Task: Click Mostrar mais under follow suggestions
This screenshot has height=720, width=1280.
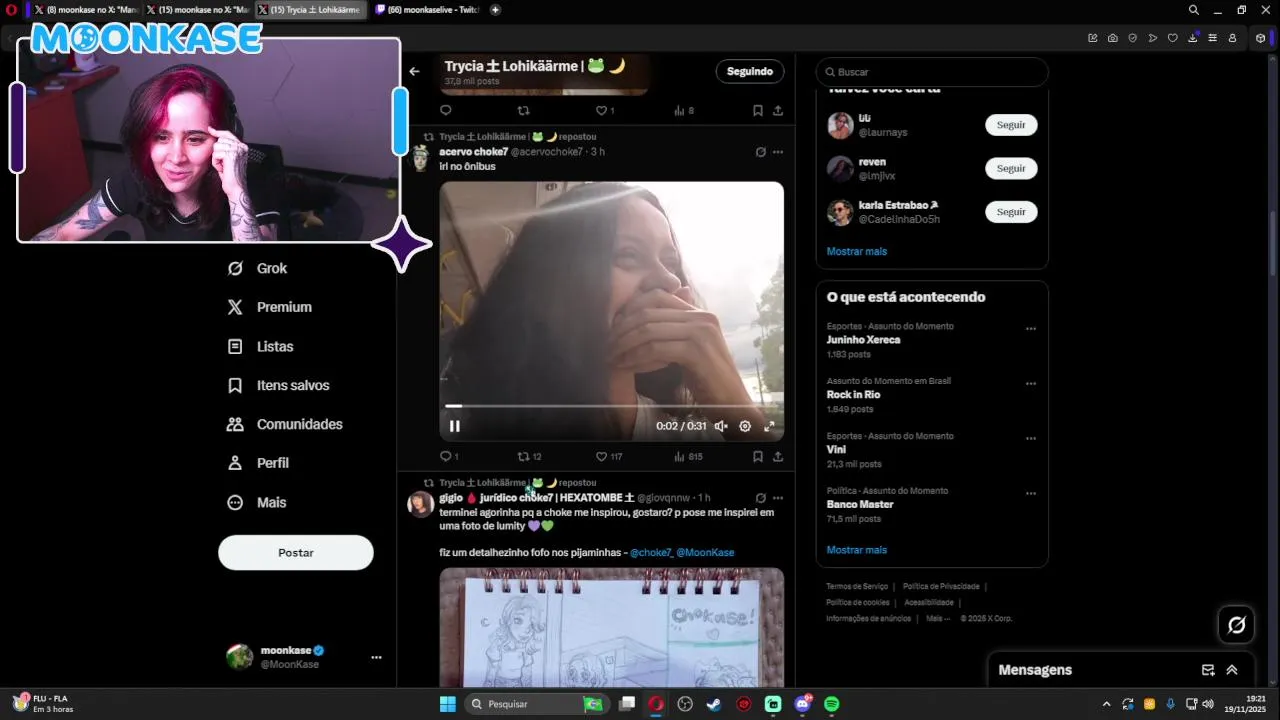Action: (856, 251)
